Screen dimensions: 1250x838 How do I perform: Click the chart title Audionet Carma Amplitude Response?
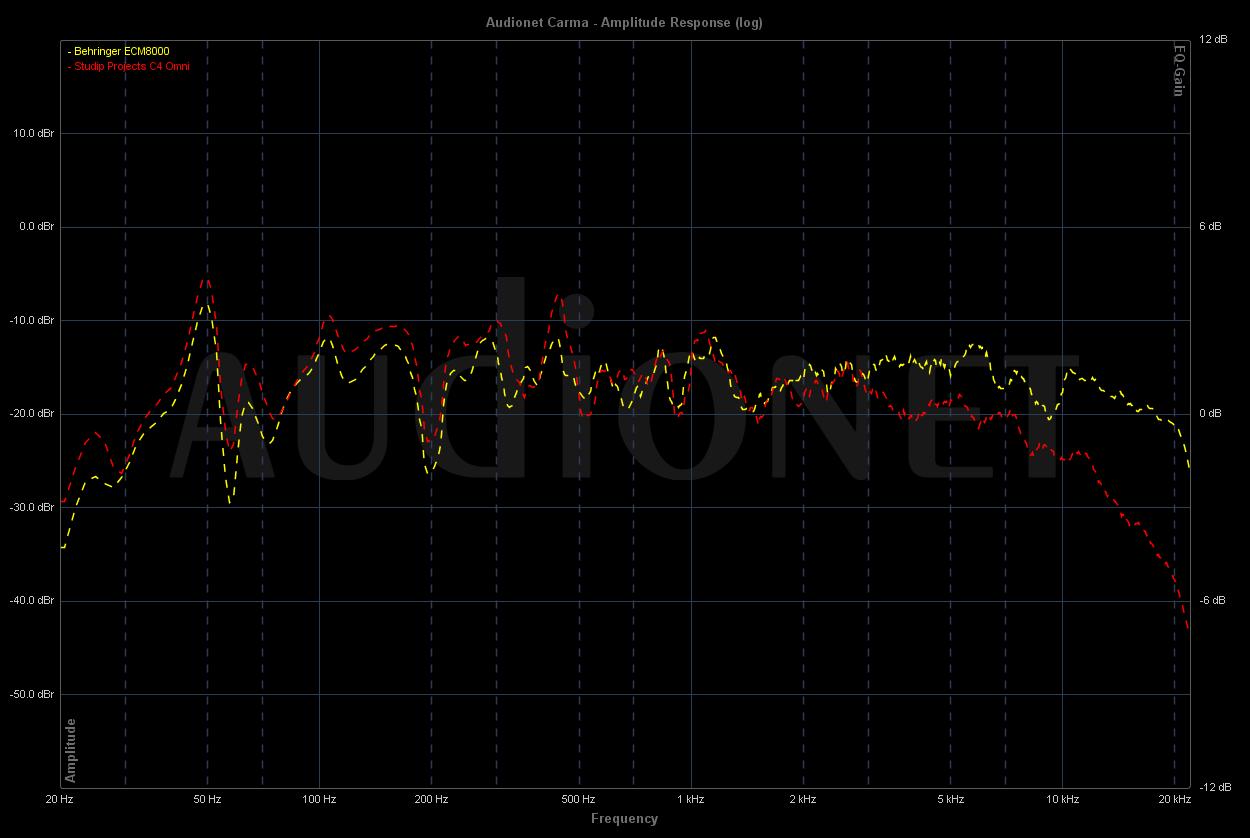(x=624, y=23)
